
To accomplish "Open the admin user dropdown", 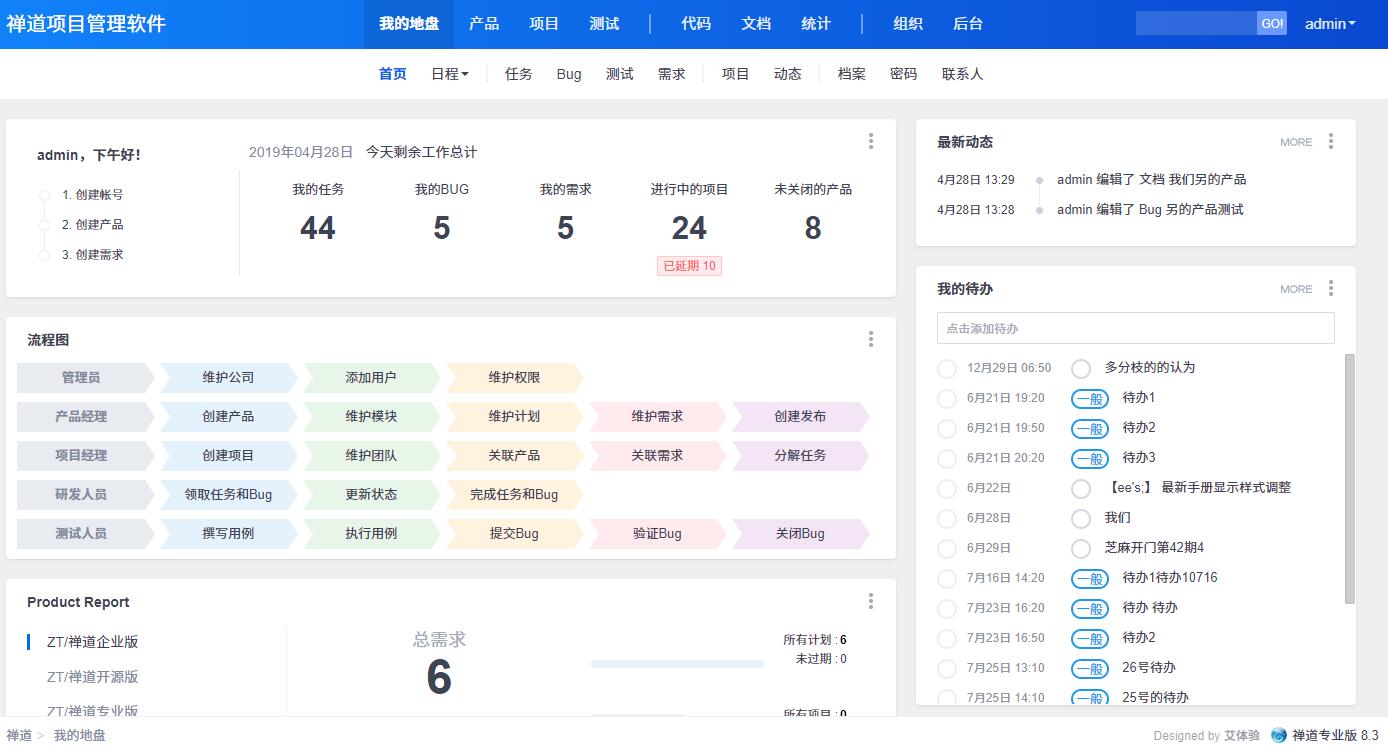I will [x=1330, y=24].
